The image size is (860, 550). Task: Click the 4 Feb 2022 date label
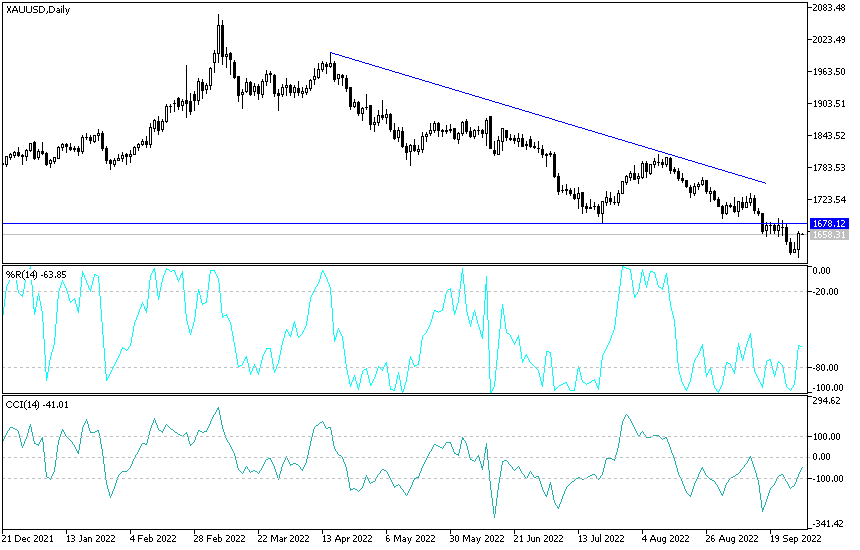pyautogui.click(x=153, y=538)
